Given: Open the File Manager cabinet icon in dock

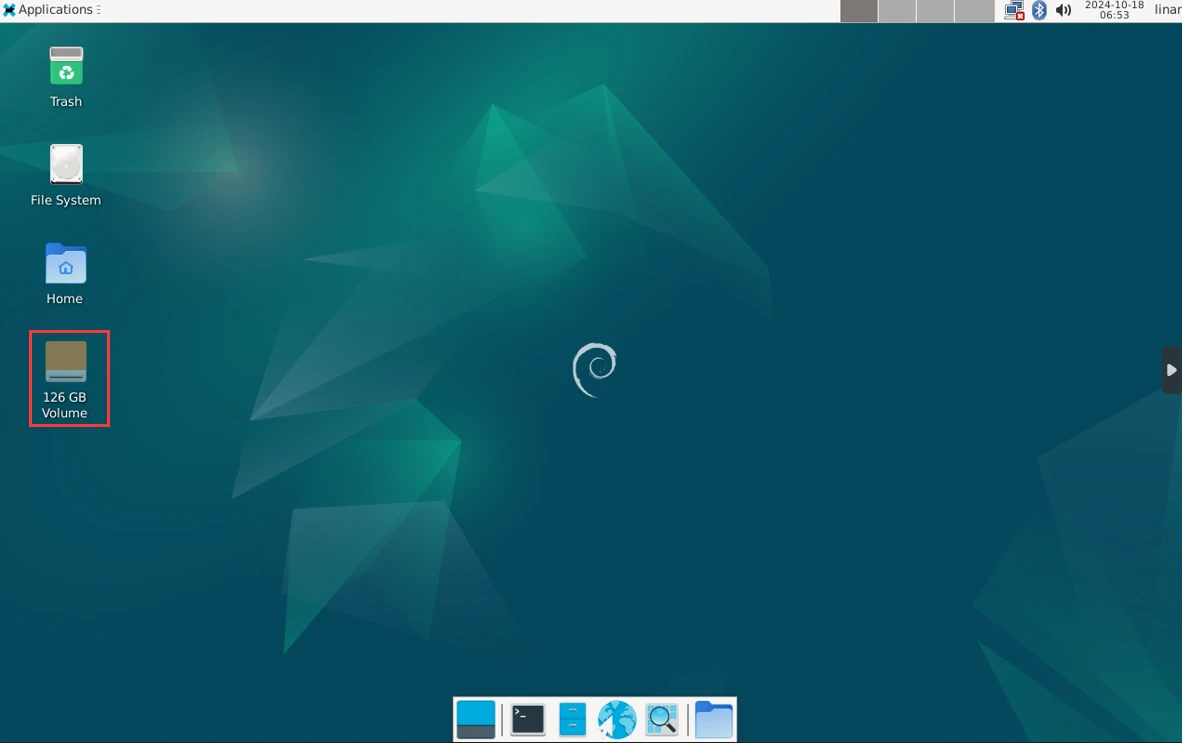Looking at the screenshot, I should point(572,719).
